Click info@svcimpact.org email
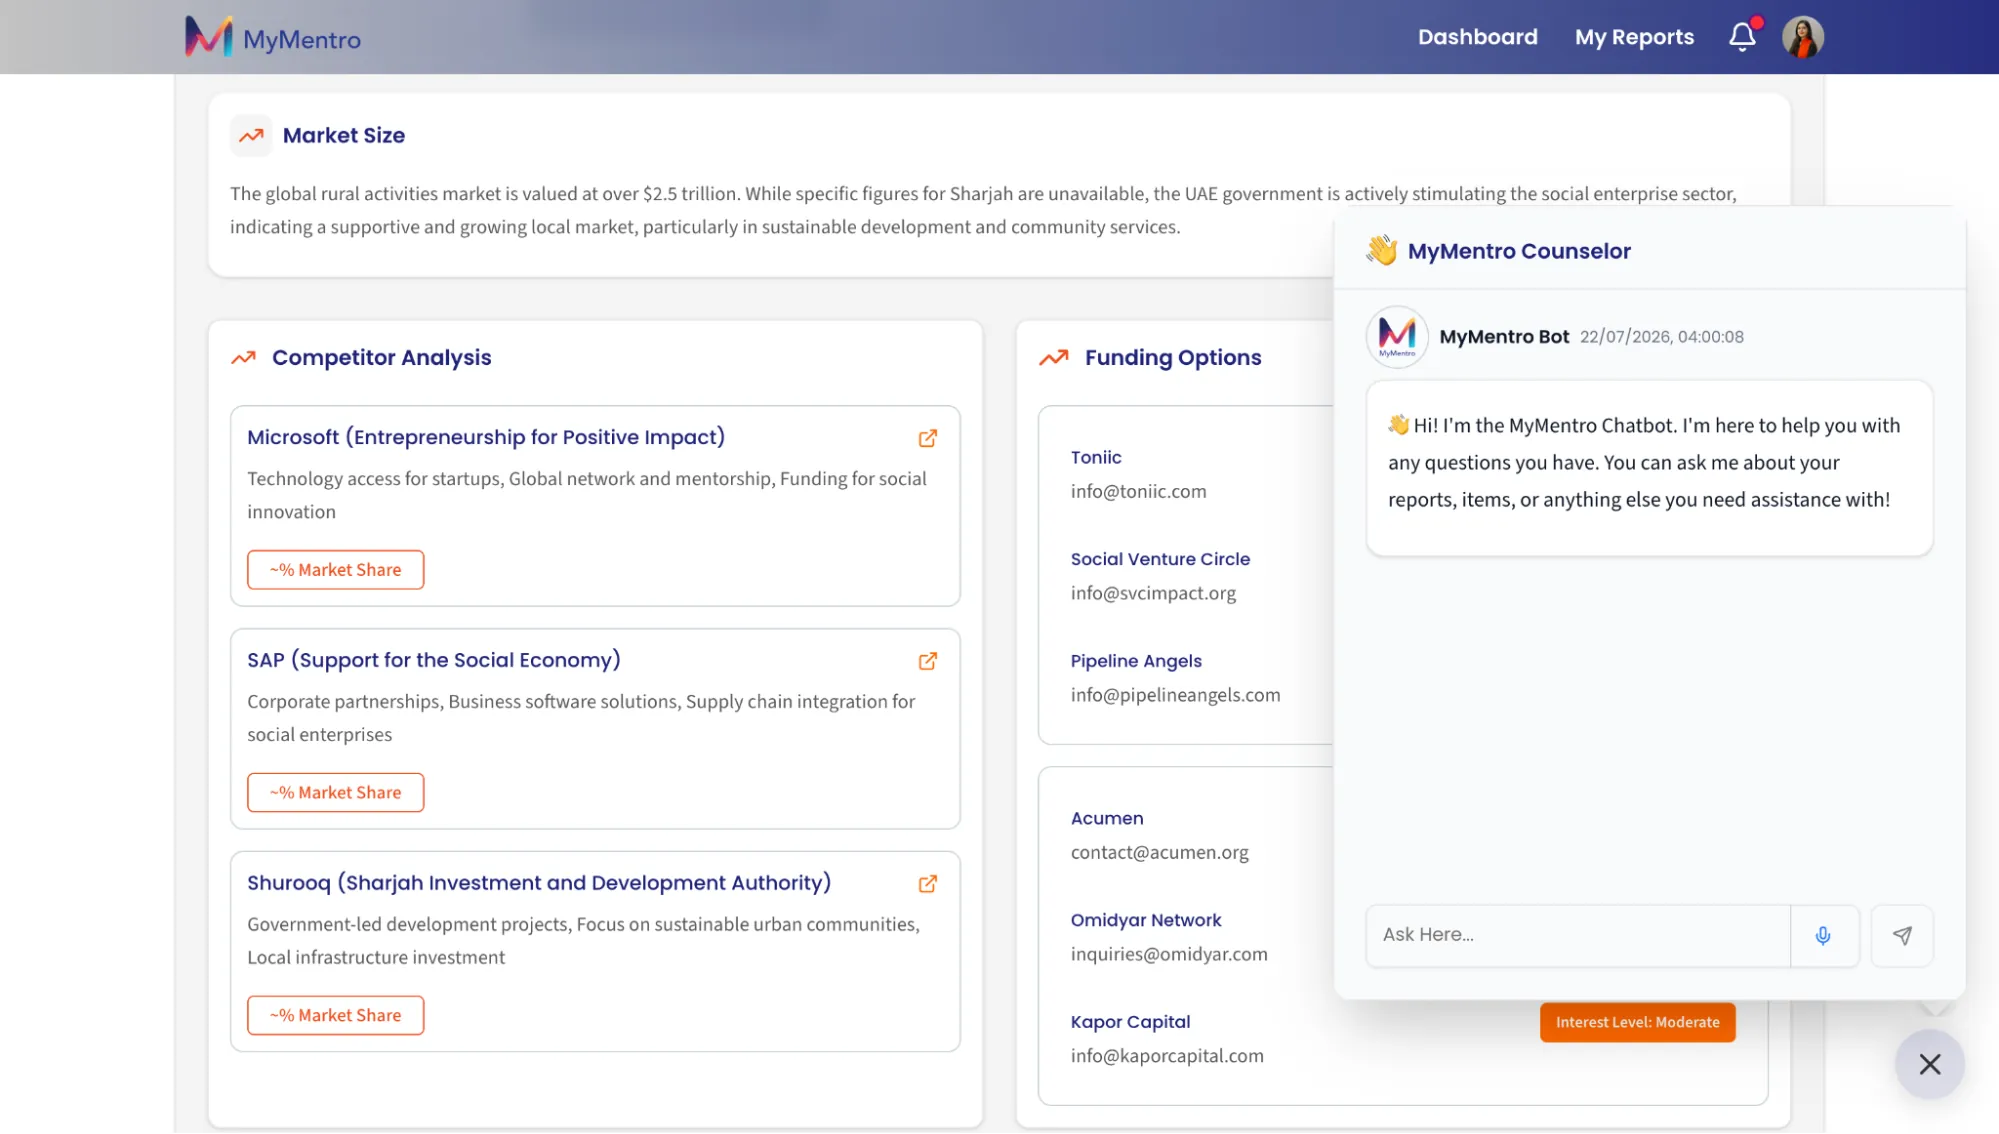Viewport: 1999px width, 1134px height. pos(1153,593)
